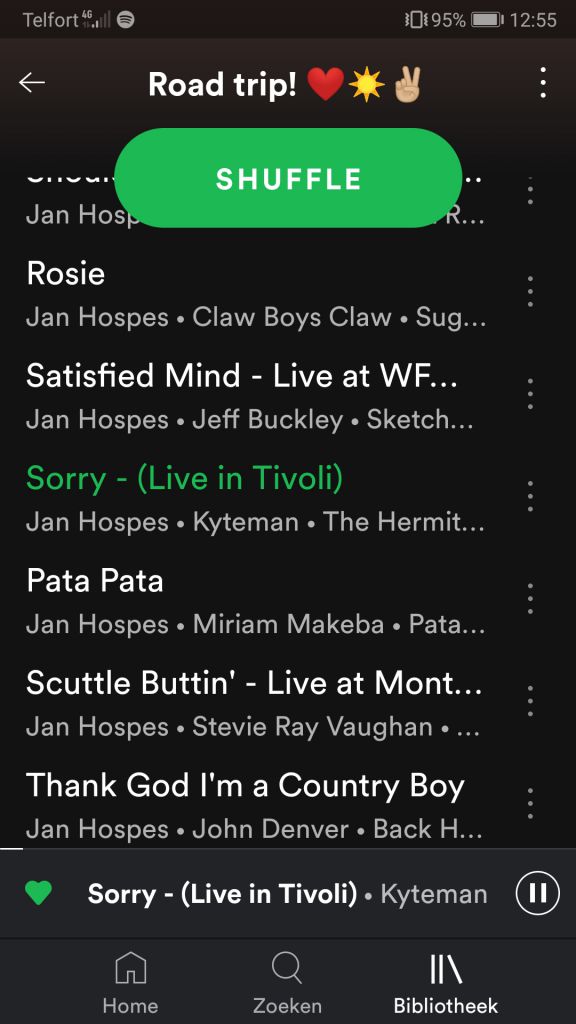The height and width of the screenshot is (1024, 576).
Task: Open now playing bar for Sorry
Action: pos(287,893)
